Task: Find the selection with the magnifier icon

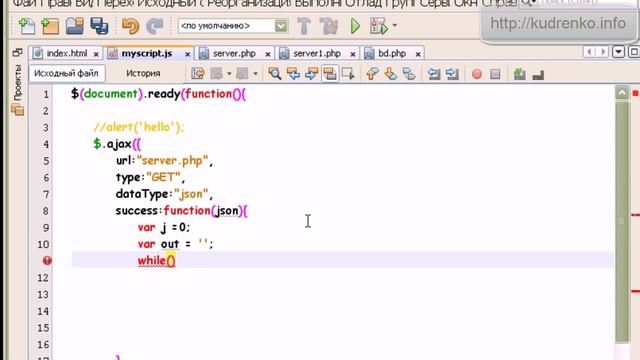Action: [x=274, y=74]
